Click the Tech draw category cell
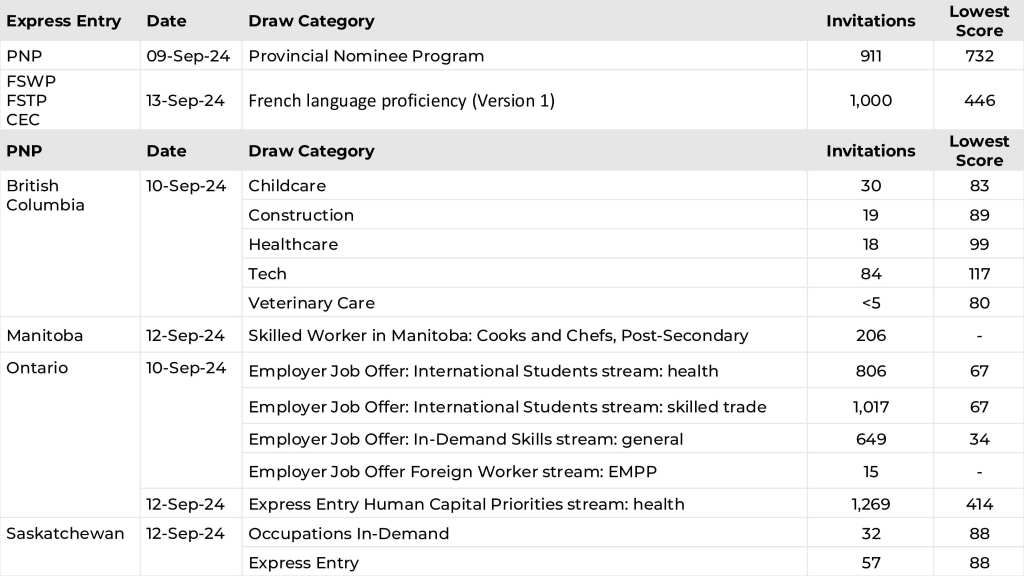Viewport: 1024px width, 576px height. pyautogui.click(x=267, y=274)
